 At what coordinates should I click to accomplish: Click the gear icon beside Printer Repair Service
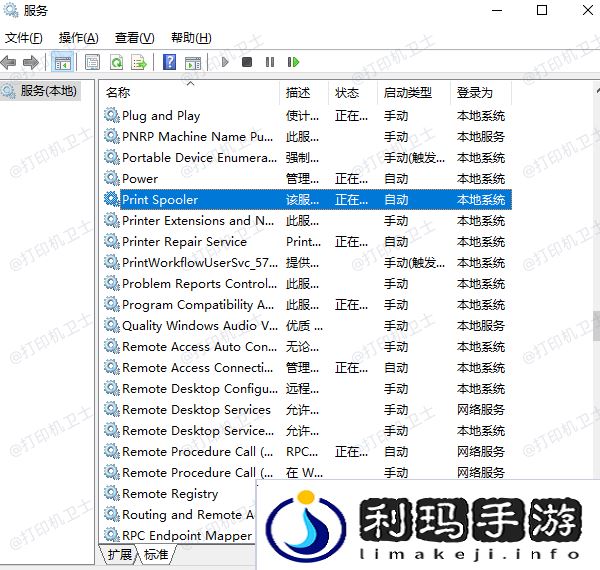coord(112,241)
